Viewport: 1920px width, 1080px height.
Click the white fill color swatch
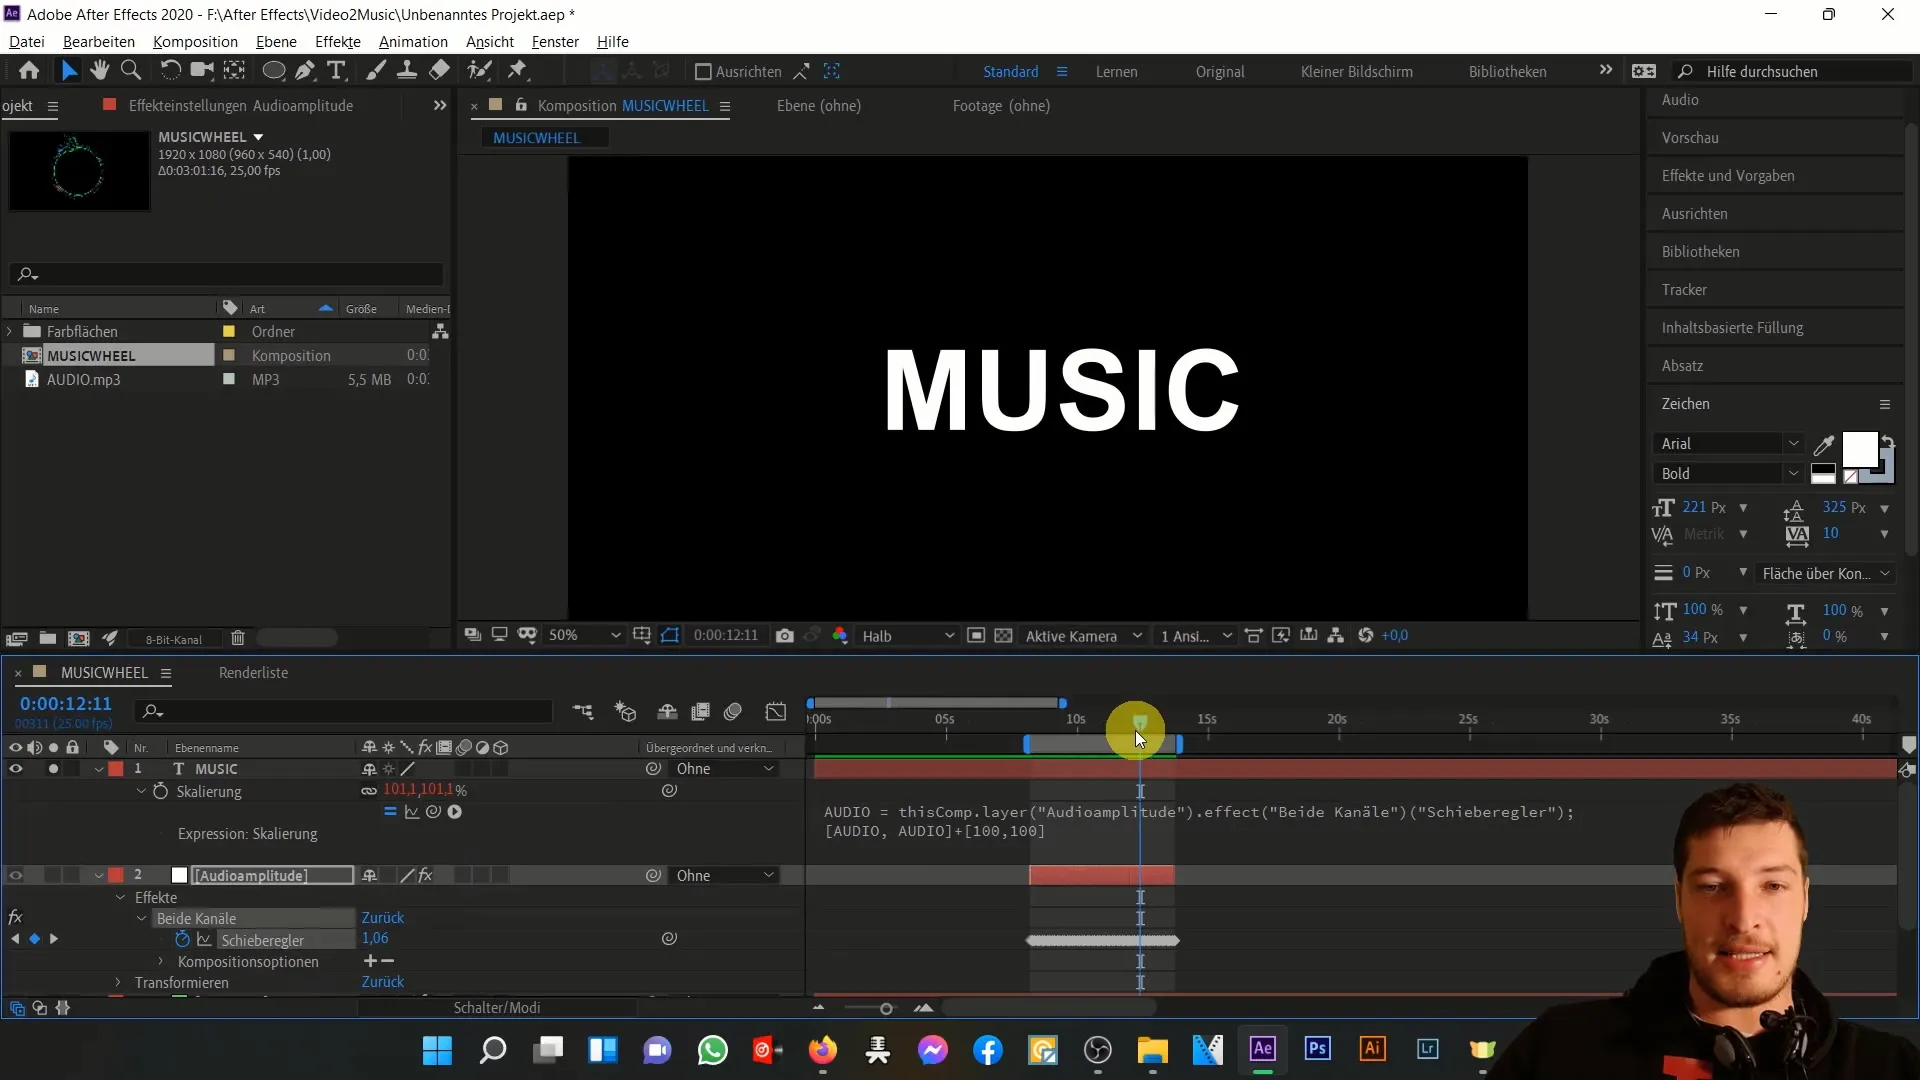coord(1859,450)
